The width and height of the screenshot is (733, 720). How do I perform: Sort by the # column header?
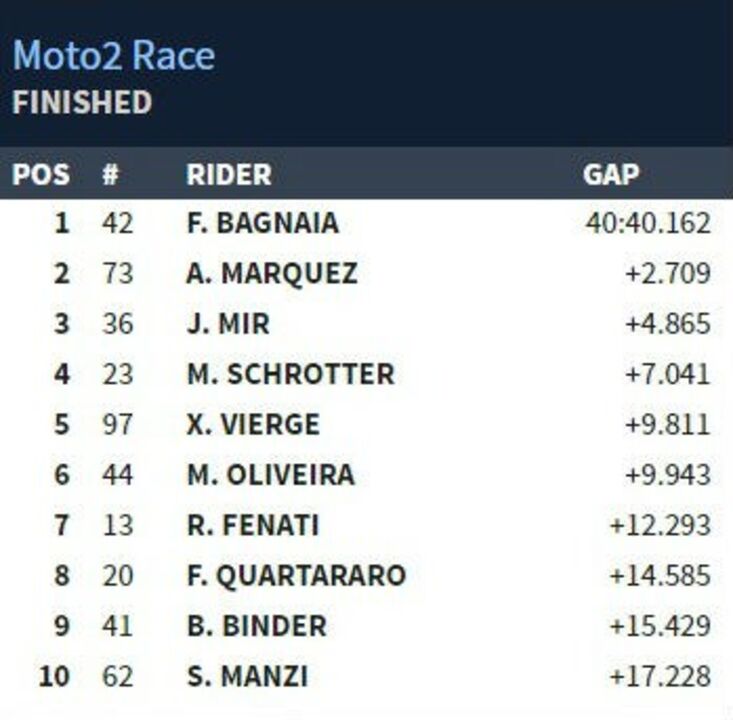tap(111, 174)
